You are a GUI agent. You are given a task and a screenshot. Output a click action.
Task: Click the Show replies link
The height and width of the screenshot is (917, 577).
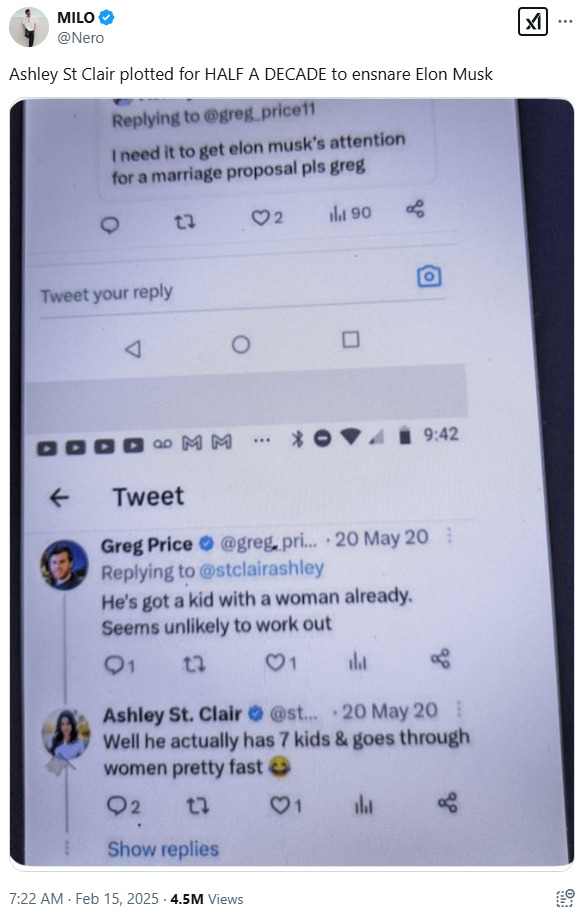coord(163,849)
